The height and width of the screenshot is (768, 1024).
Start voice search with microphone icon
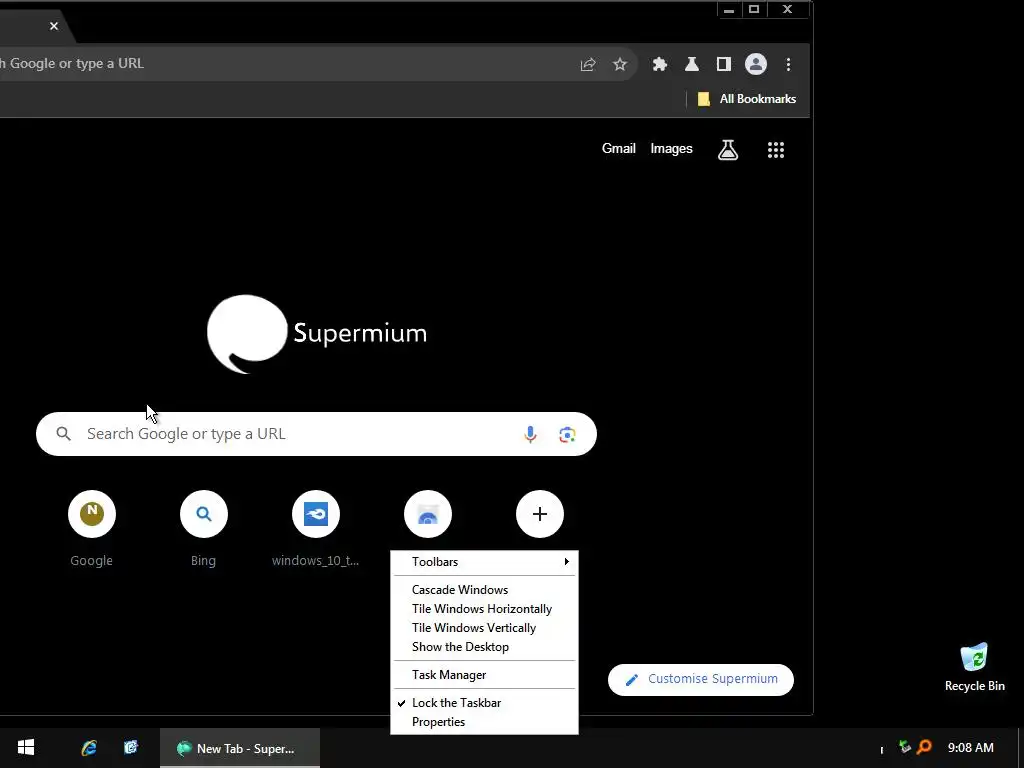[530, 434]
